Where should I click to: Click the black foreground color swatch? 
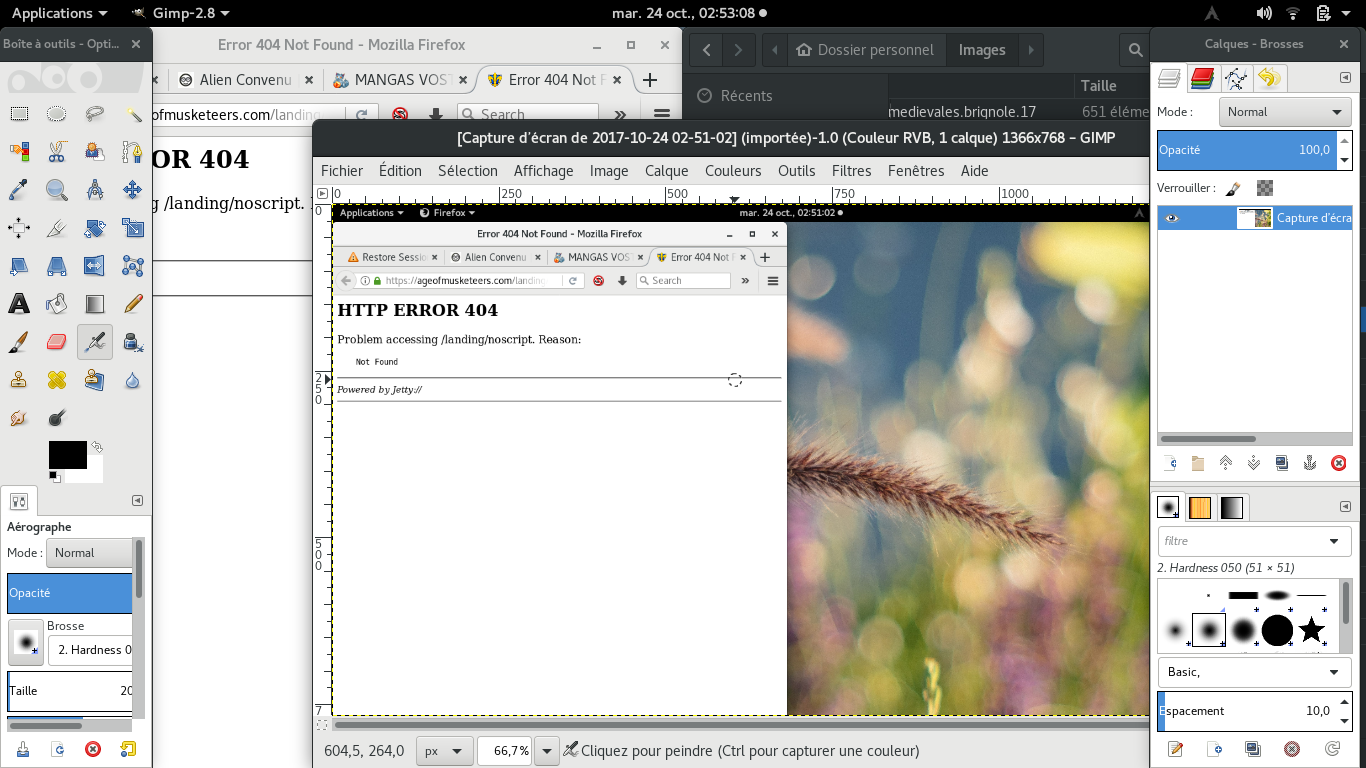(x=67, y=455)
